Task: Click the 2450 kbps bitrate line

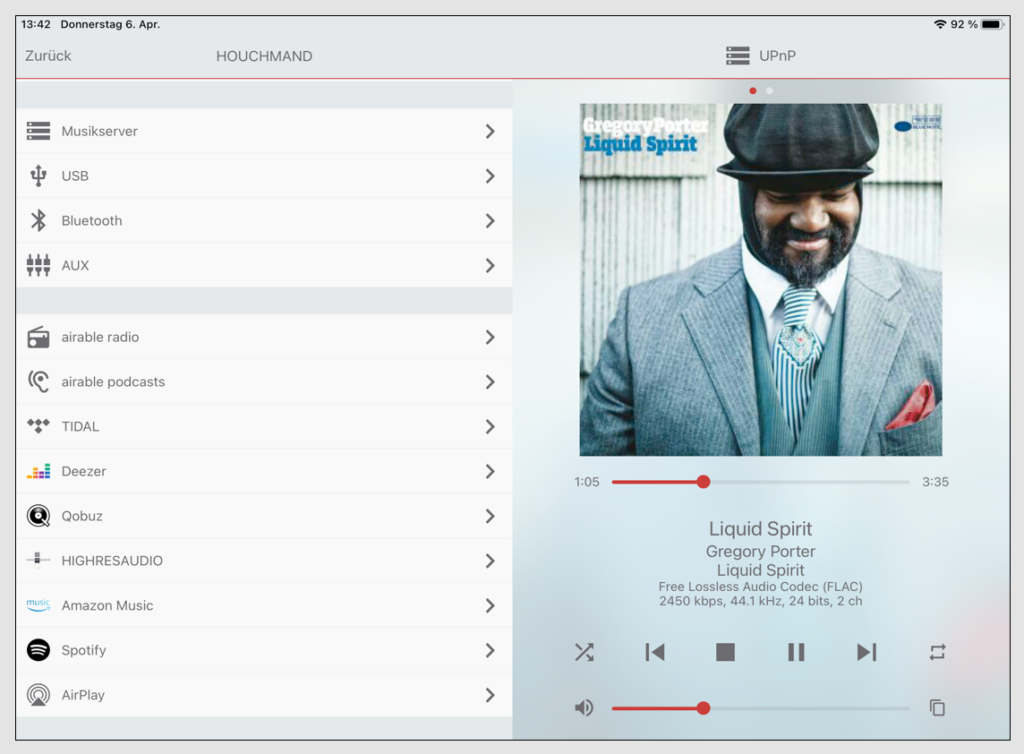Action: [760, 601]
